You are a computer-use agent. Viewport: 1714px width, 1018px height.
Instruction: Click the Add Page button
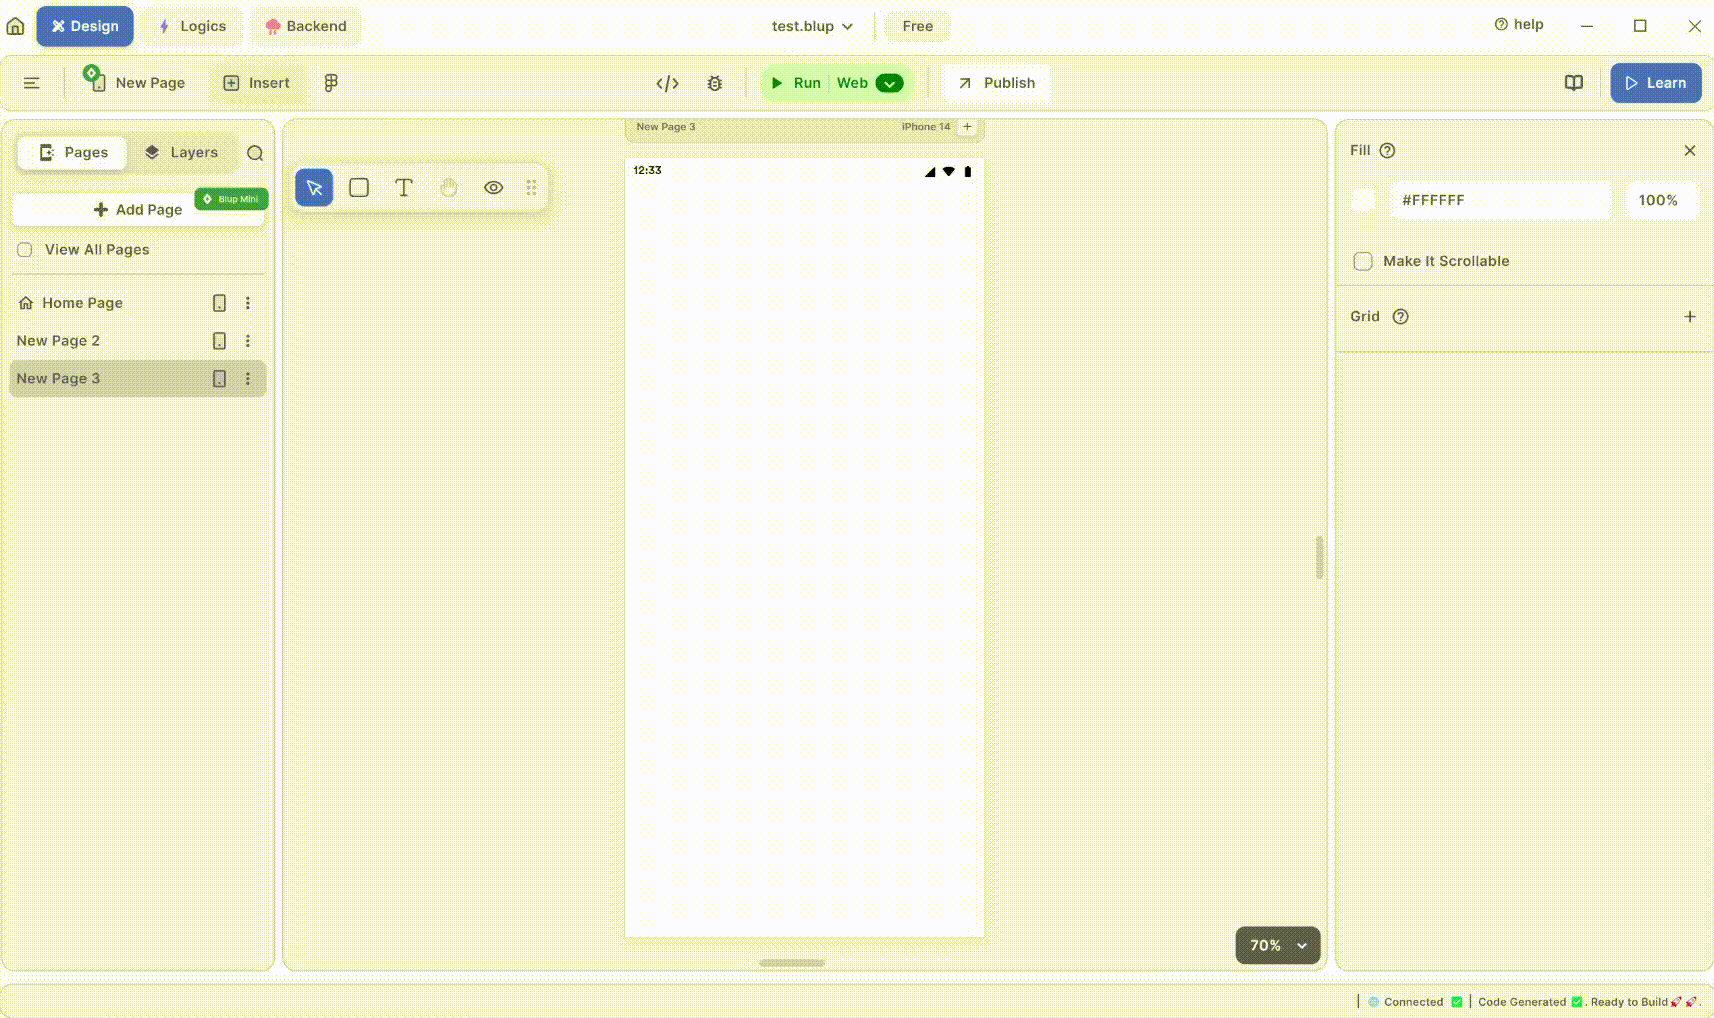click(x=138, y=209)
